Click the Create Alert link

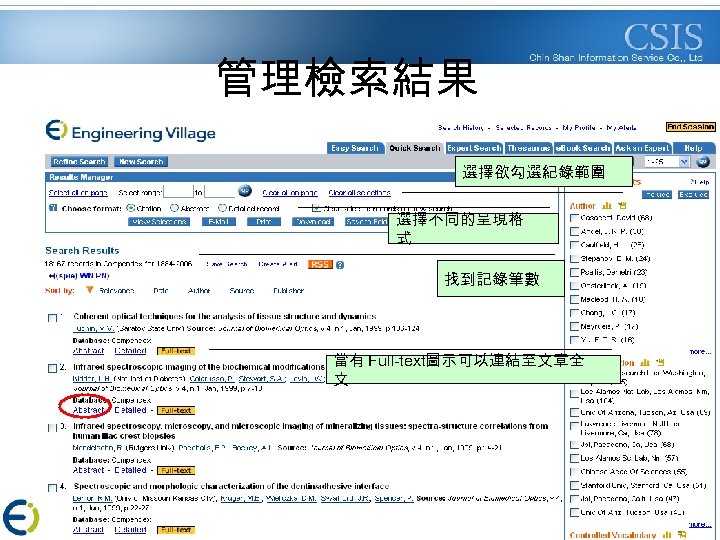pyautogui.click(x=278, y=264)
